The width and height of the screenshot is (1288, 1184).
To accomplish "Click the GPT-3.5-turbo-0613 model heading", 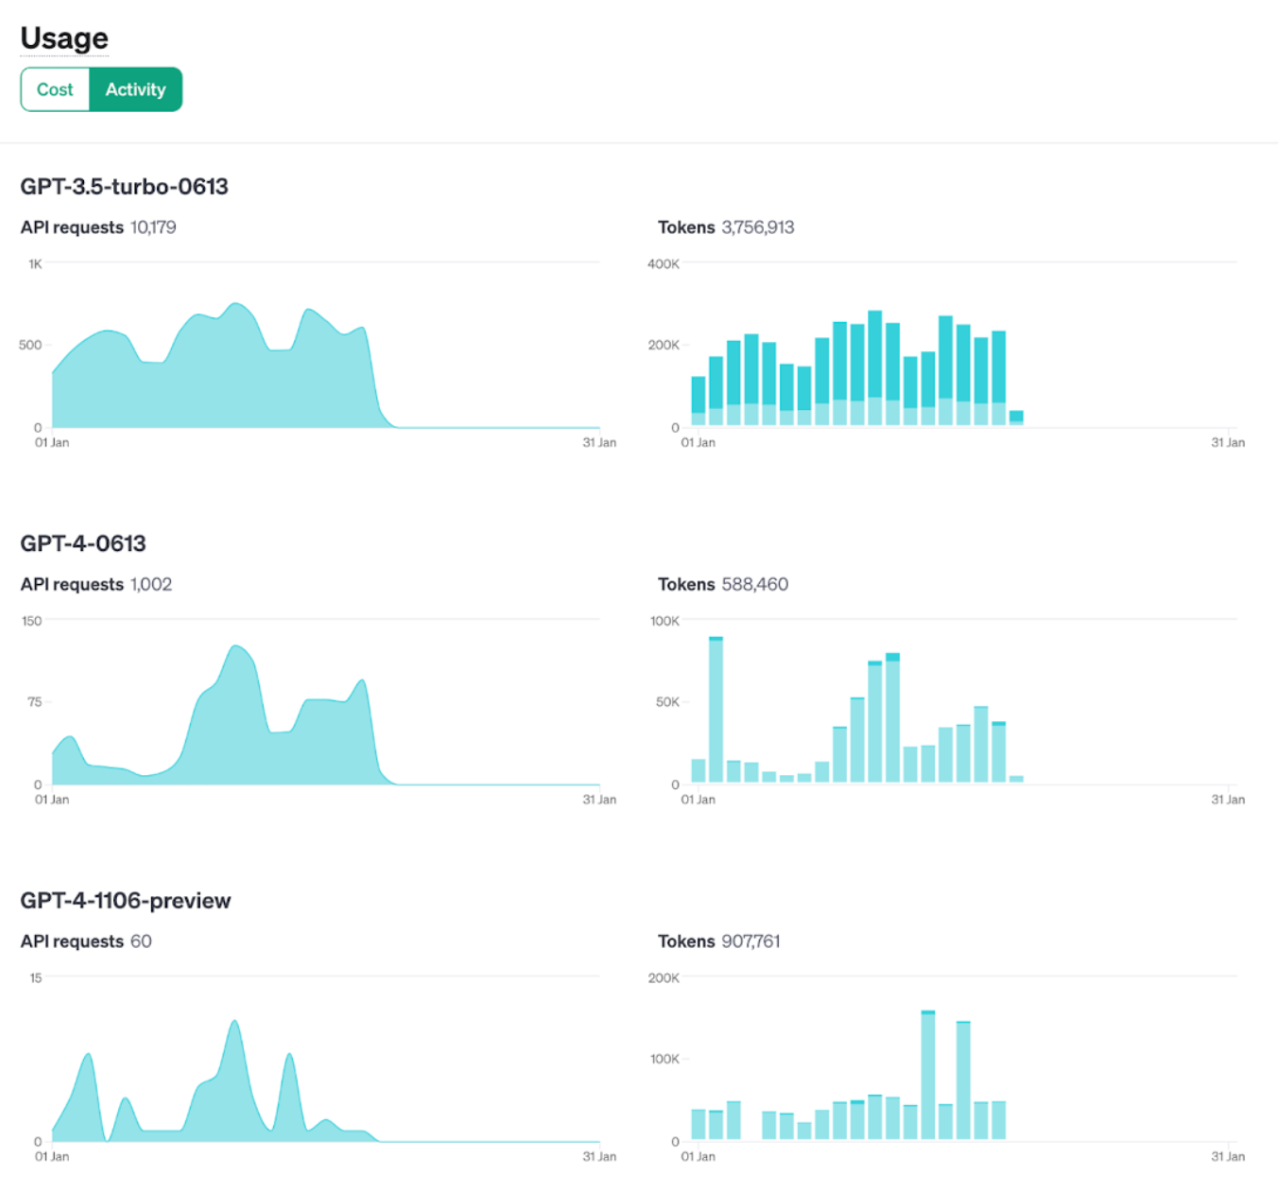I will tap(124, 187).
